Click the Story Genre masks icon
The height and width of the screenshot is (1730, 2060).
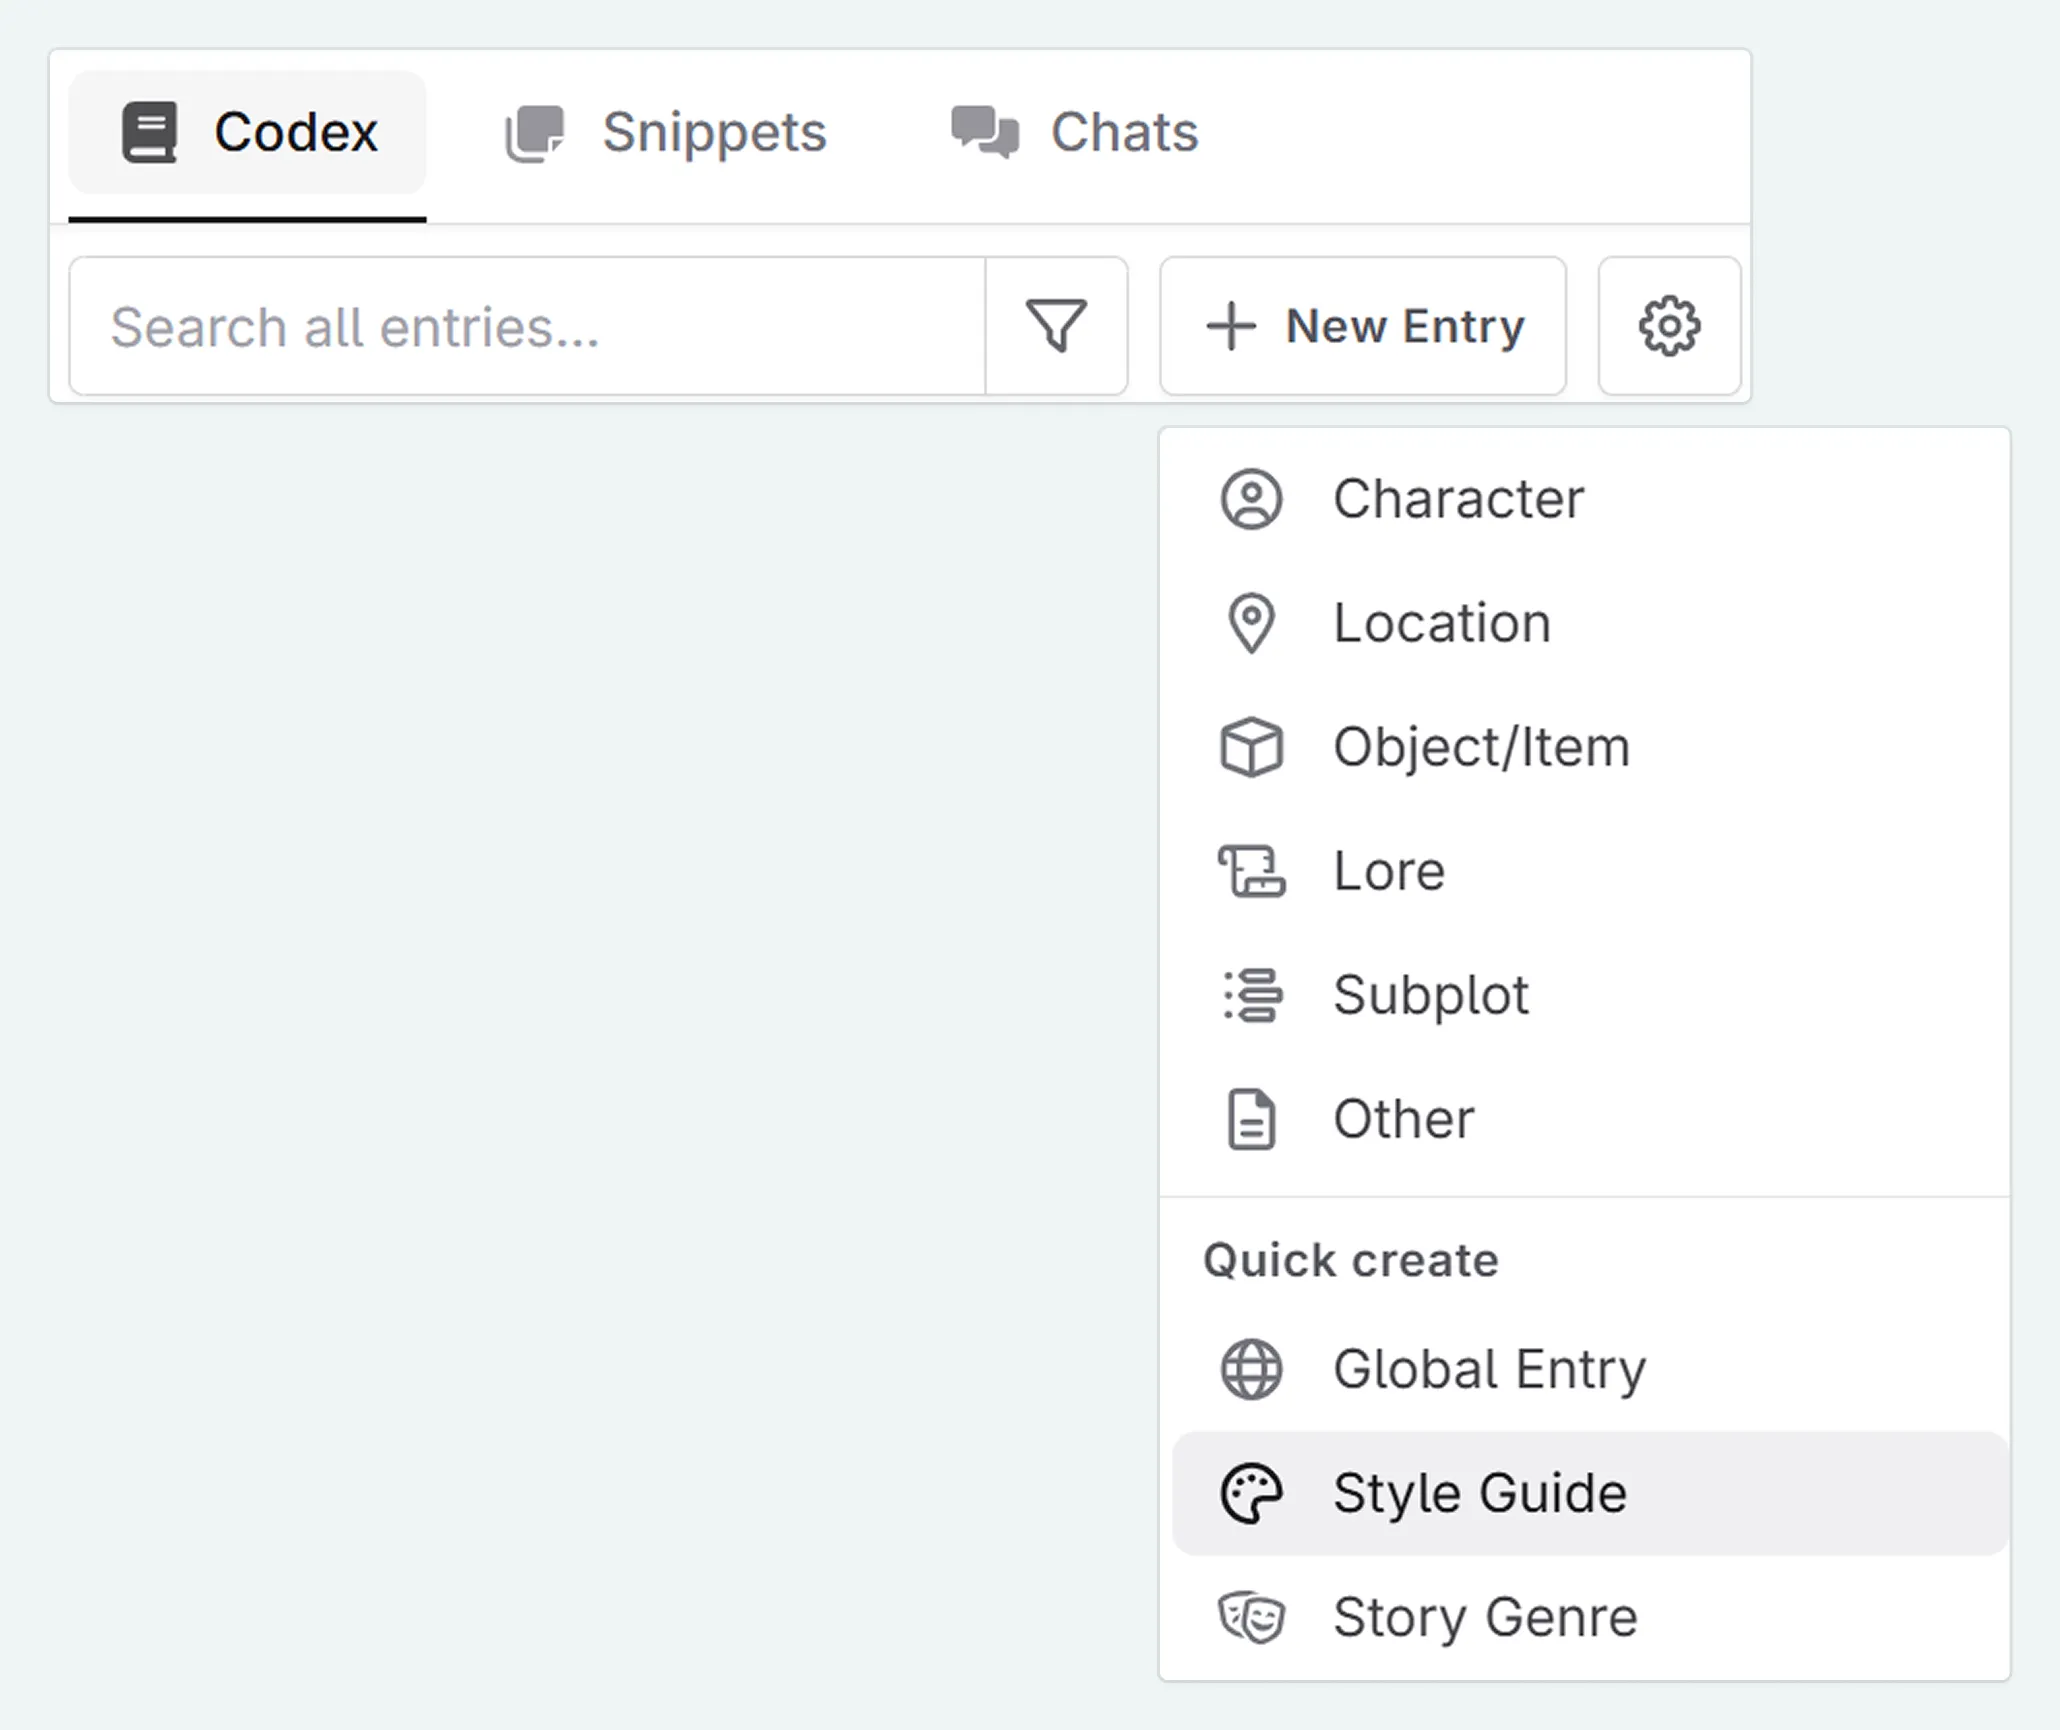pos(1251,1617)
